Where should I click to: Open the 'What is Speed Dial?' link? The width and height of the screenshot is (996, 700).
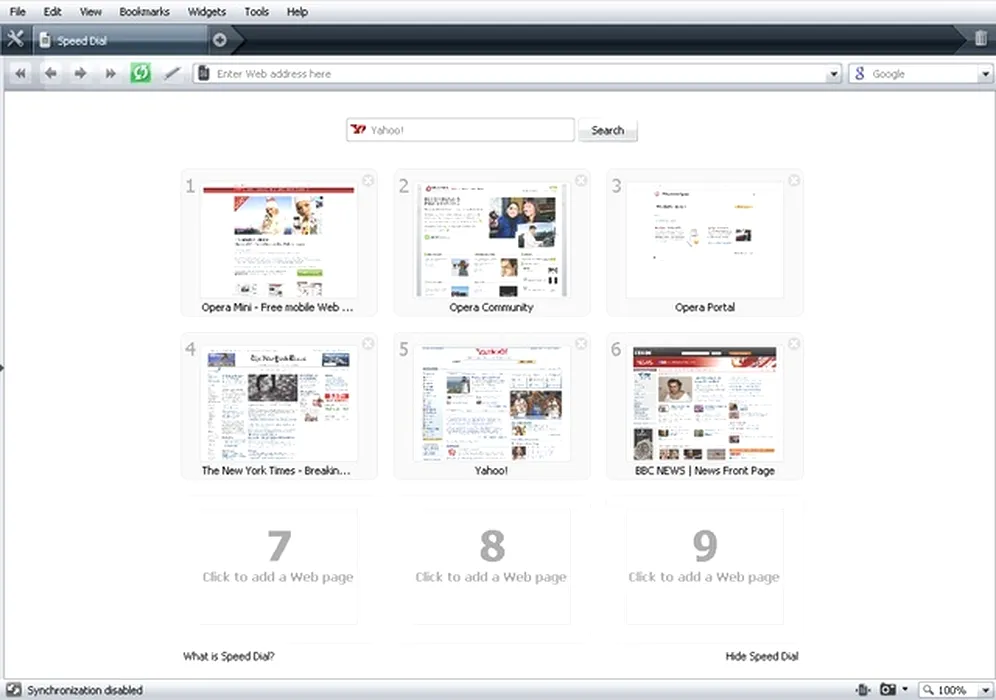click(x=229, y=656)
